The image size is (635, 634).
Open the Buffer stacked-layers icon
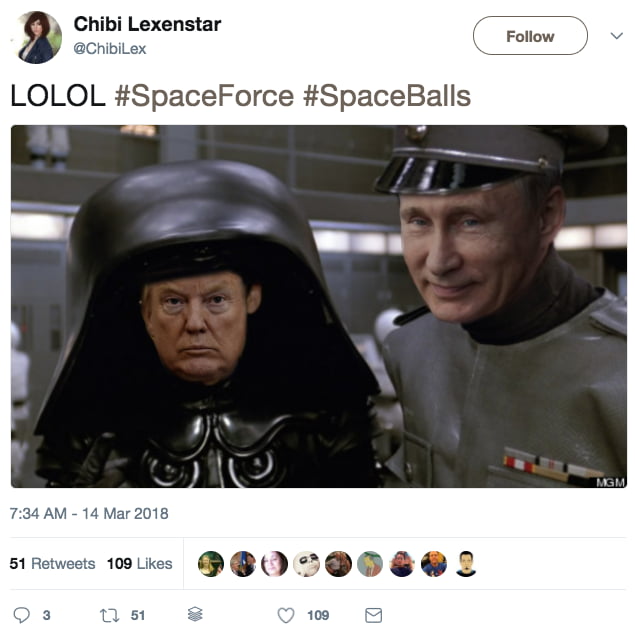(x=195, y=614)
